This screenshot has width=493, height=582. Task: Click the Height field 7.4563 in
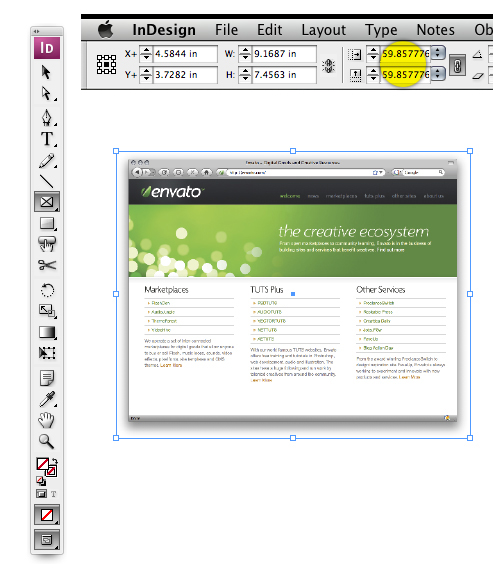pyautogui.click(x=284, y=75)
